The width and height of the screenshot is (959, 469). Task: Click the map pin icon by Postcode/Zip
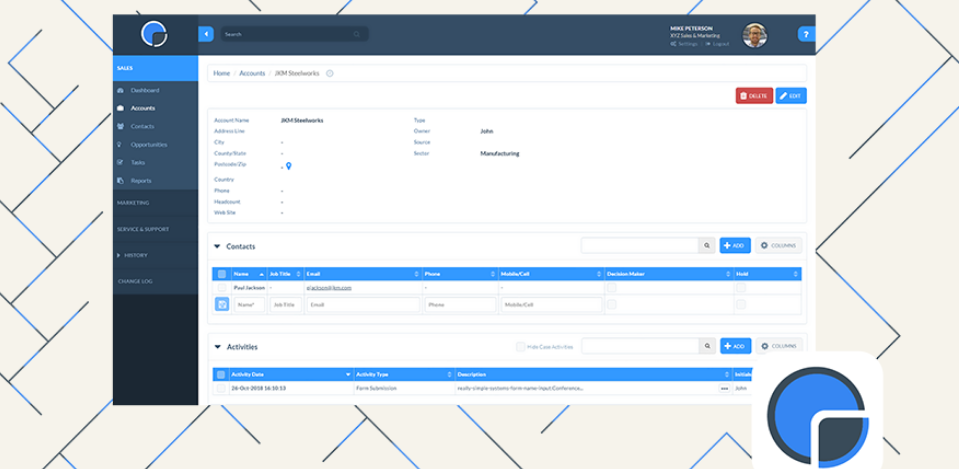tap(289, 166)
